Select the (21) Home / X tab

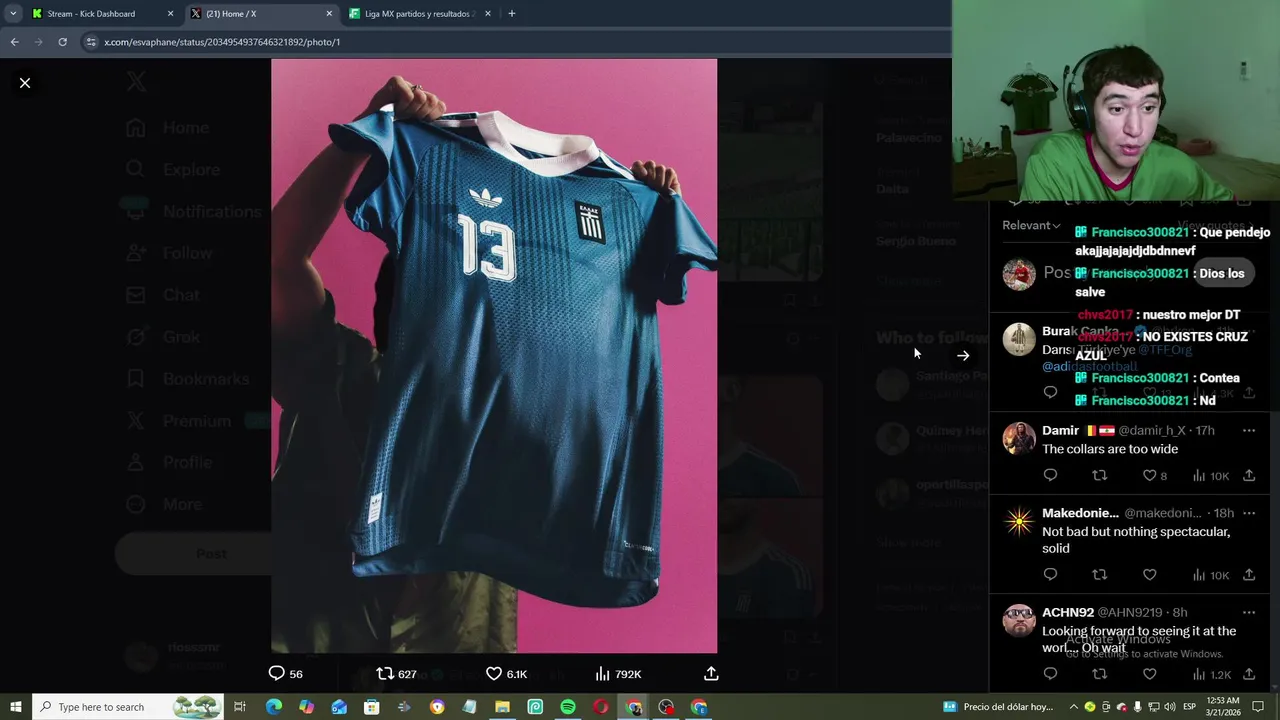click(x=260, y=14)
